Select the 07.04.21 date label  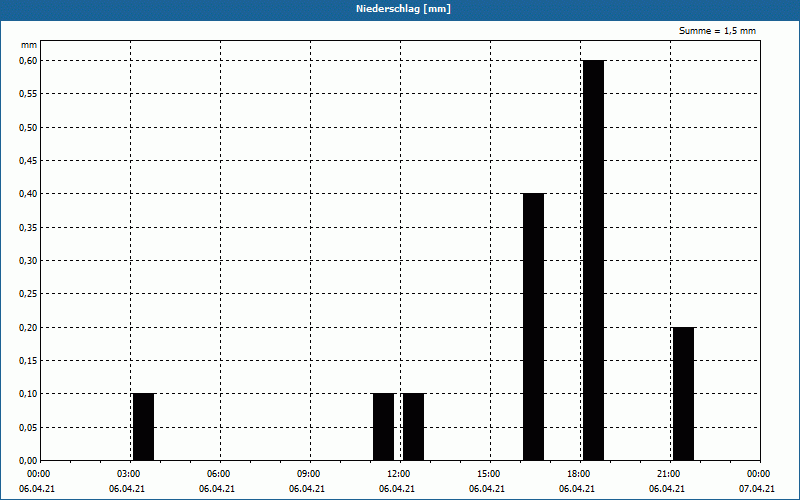coord(757,489)
